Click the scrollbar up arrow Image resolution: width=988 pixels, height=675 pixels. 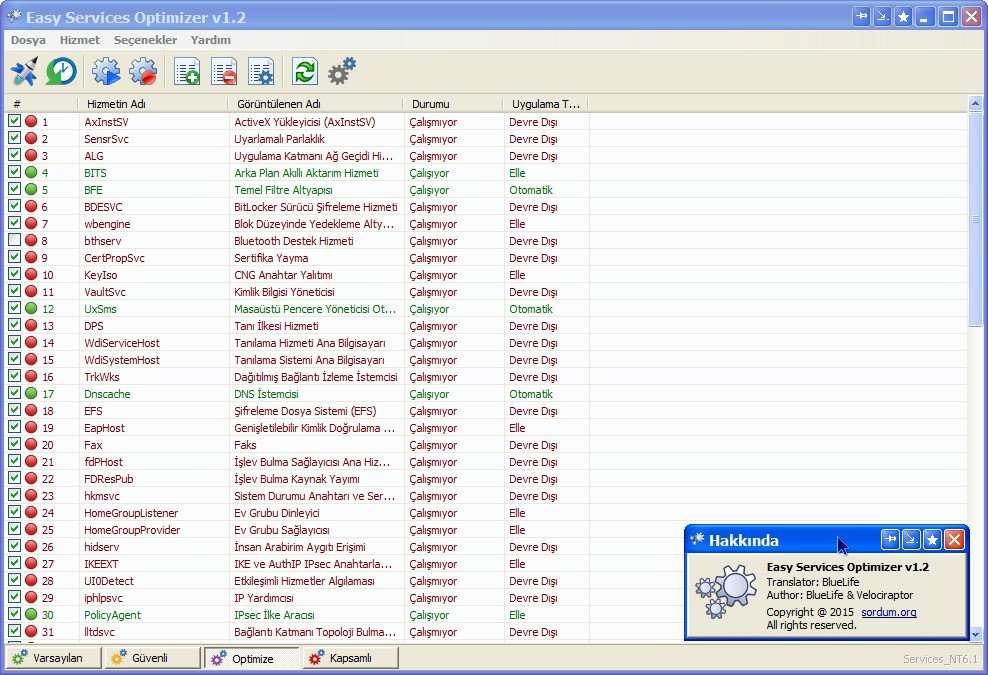click(x=975, y=103)
